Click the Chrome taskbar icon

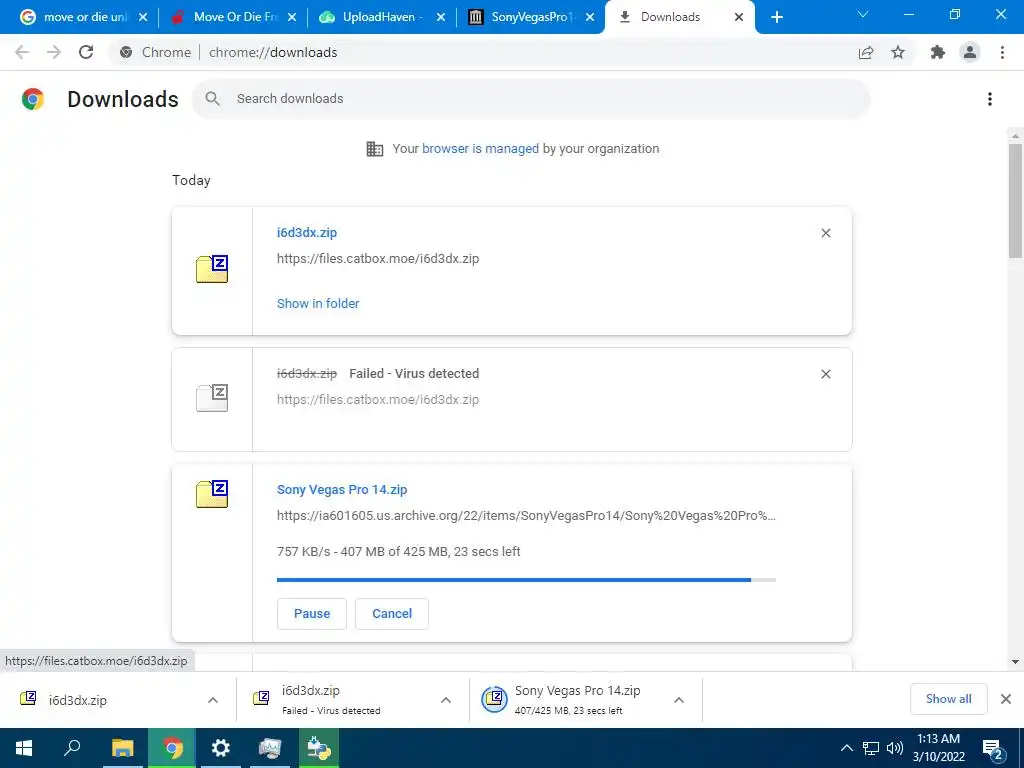(x=172, y=748)
